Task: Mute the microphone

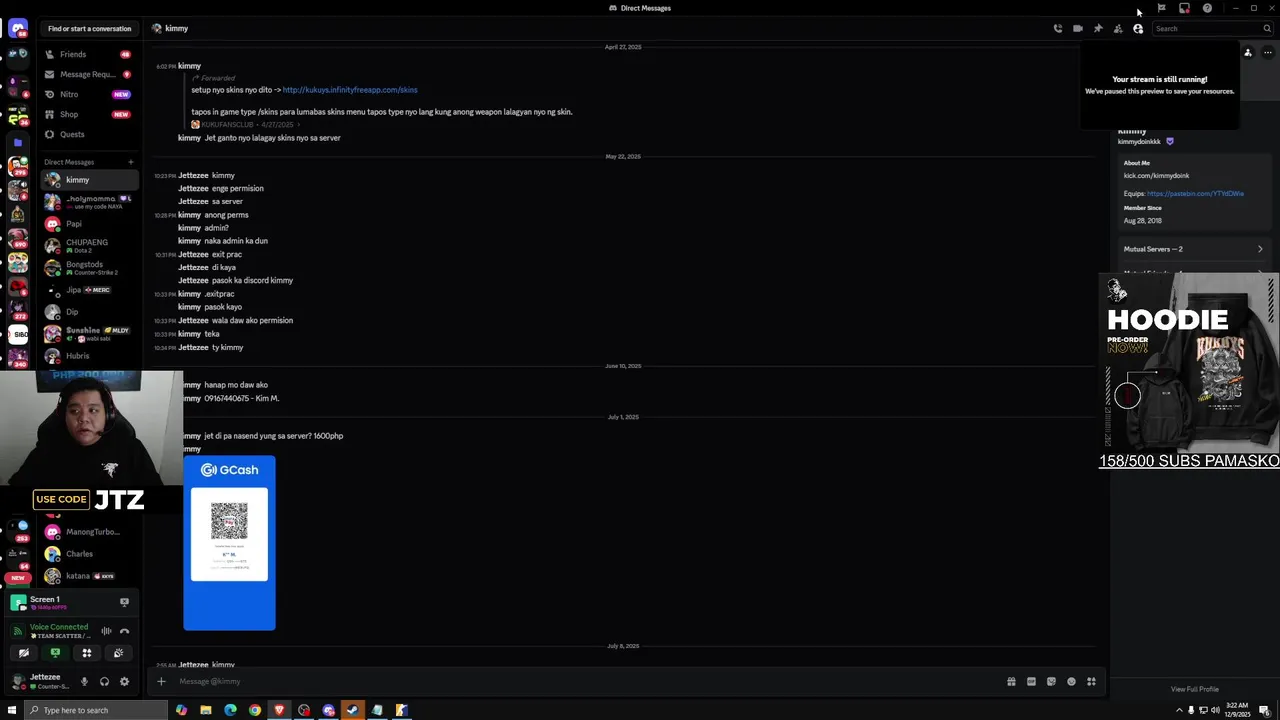Action: (x=84, y=682)
